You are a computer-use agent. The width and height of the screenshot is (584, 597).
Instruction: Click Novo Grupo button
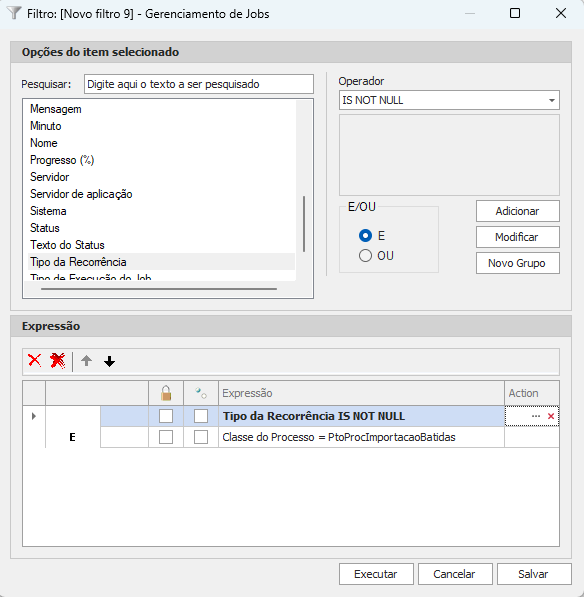(518, 263)
